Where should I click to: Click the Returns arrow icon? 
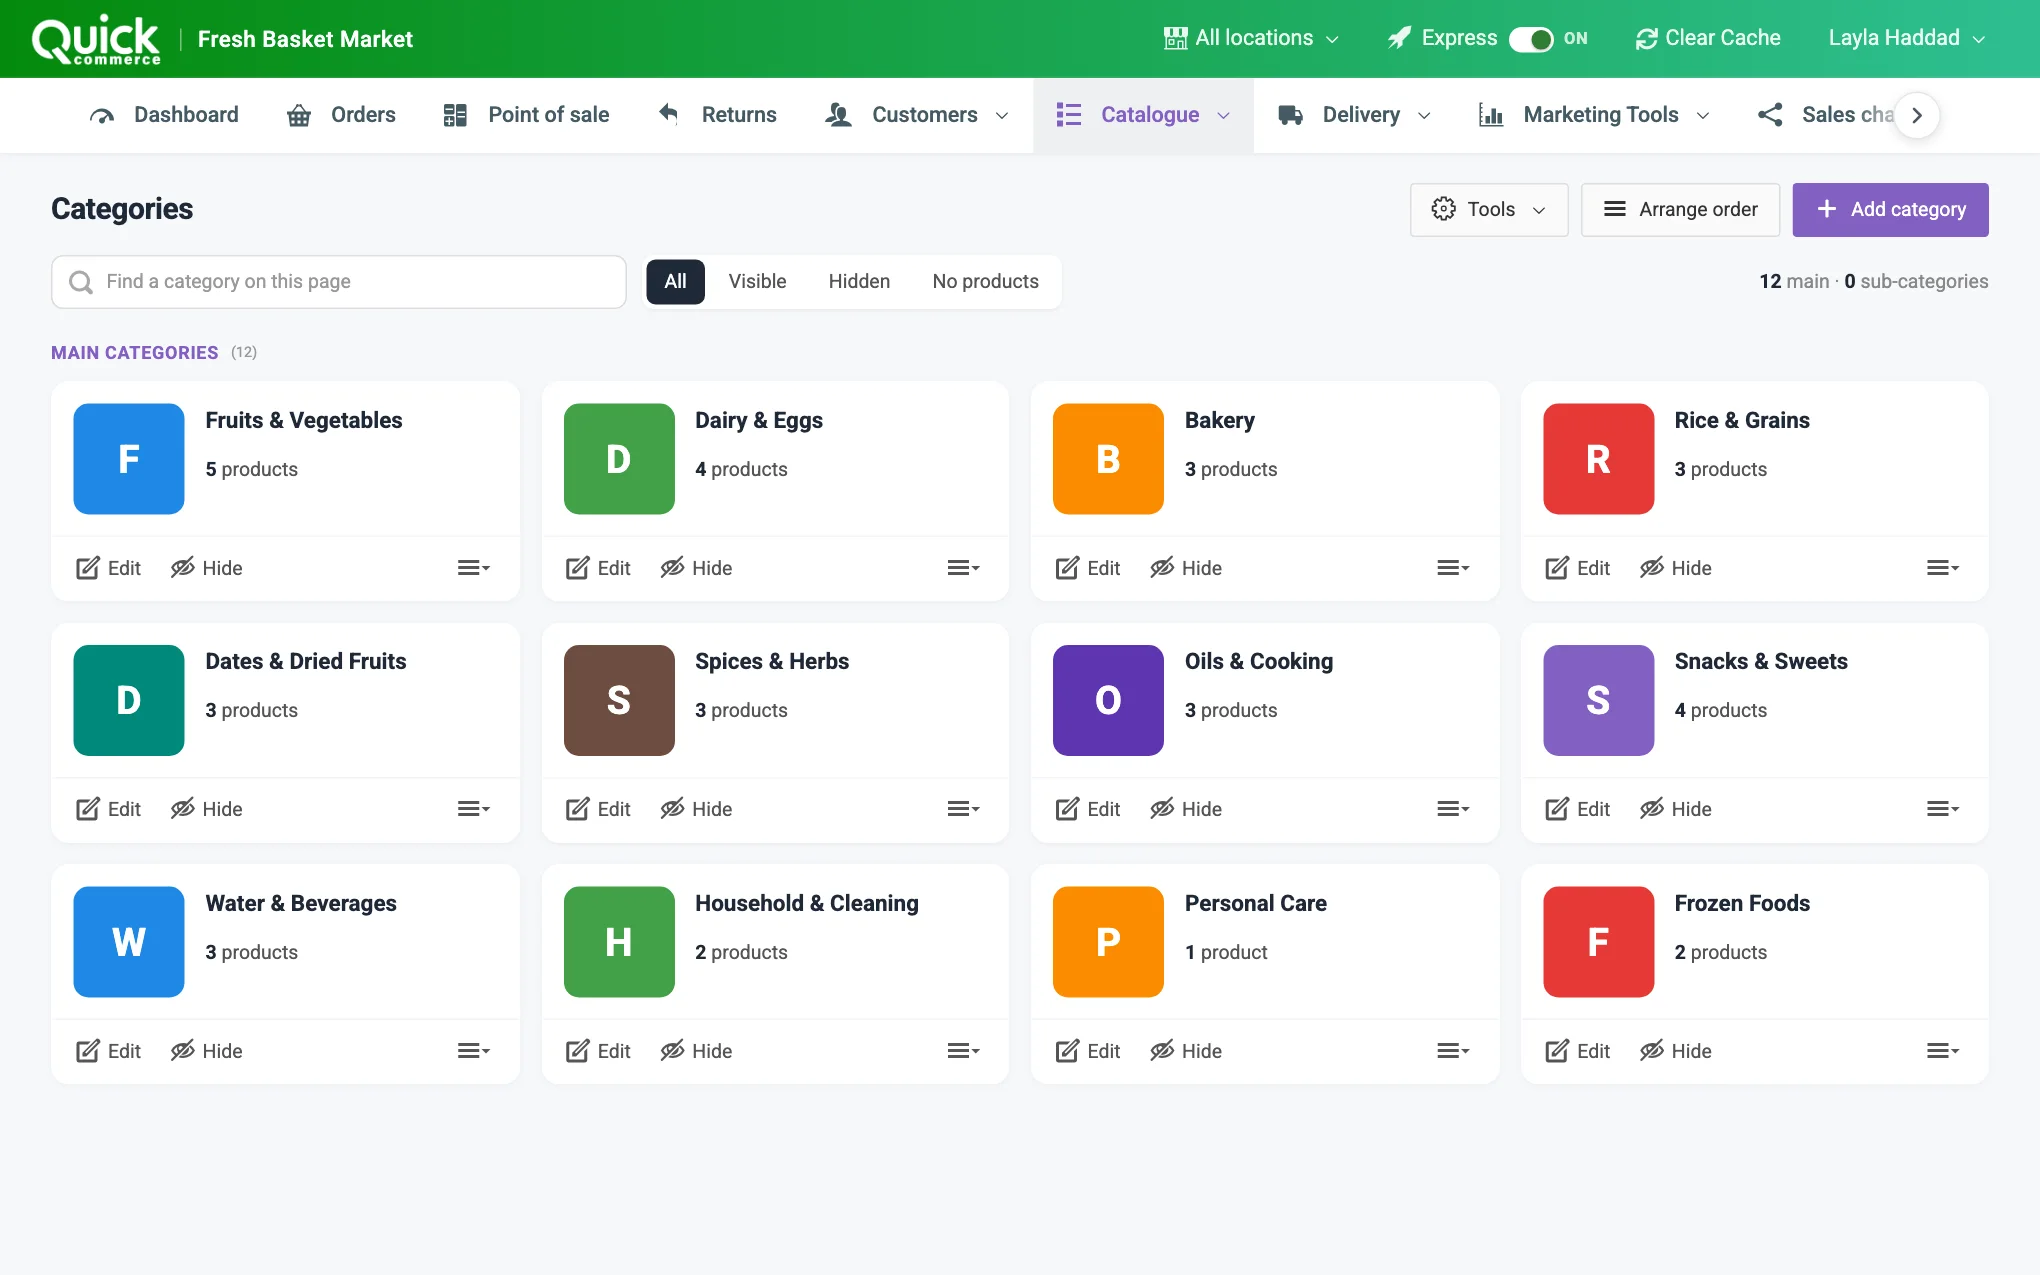[x=669, y=114]
